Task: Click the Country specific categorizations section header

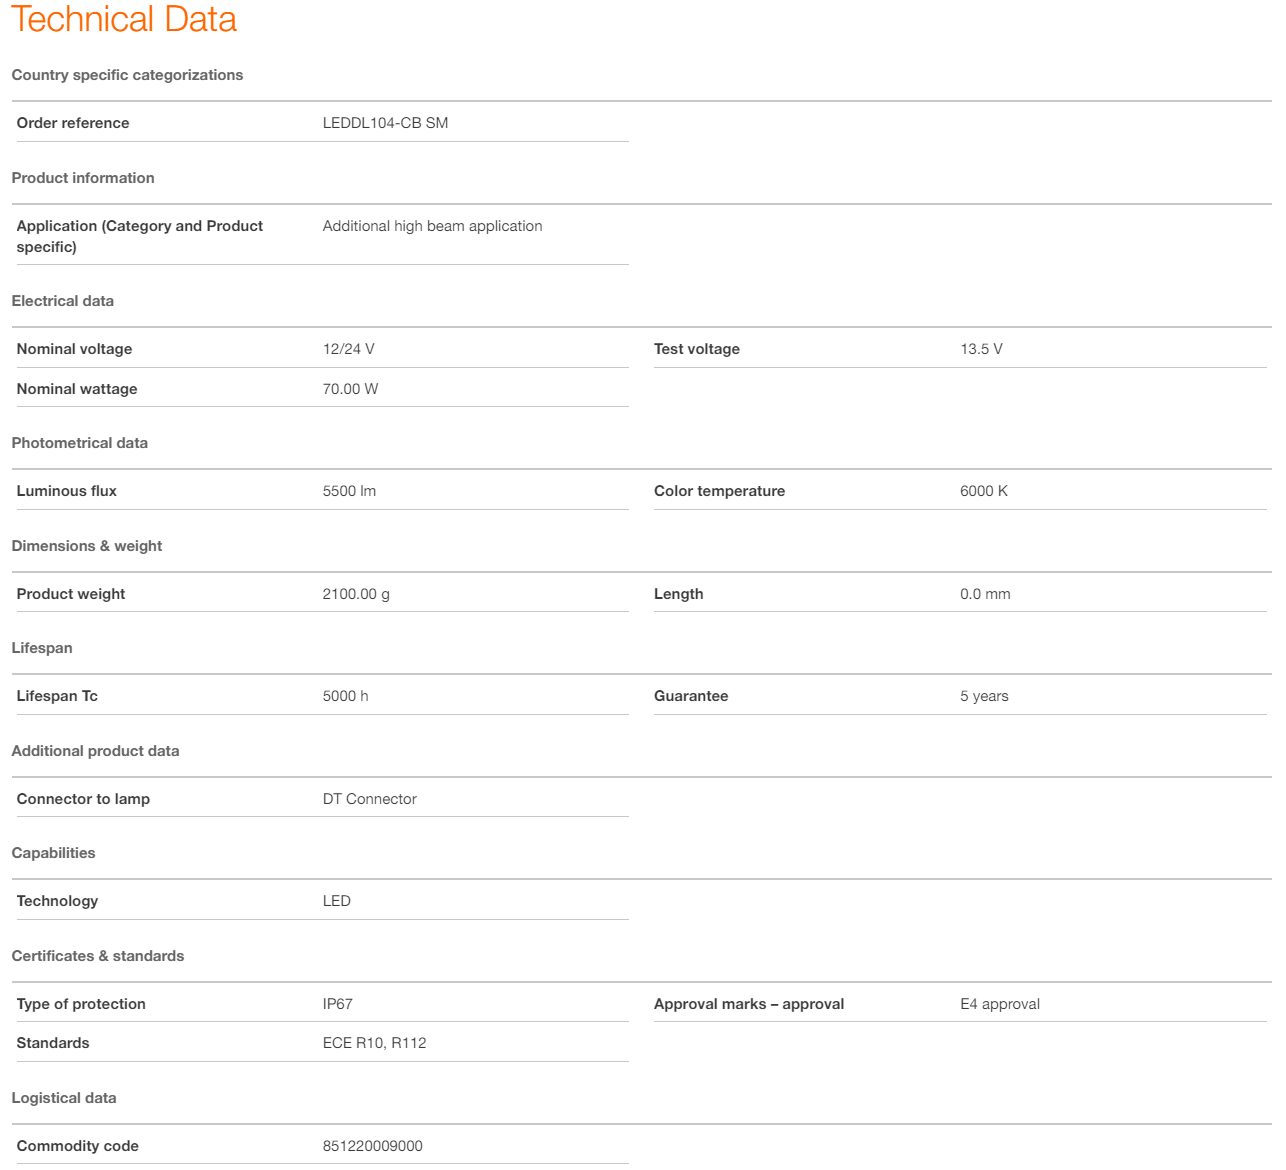Action: coord(127,75)
